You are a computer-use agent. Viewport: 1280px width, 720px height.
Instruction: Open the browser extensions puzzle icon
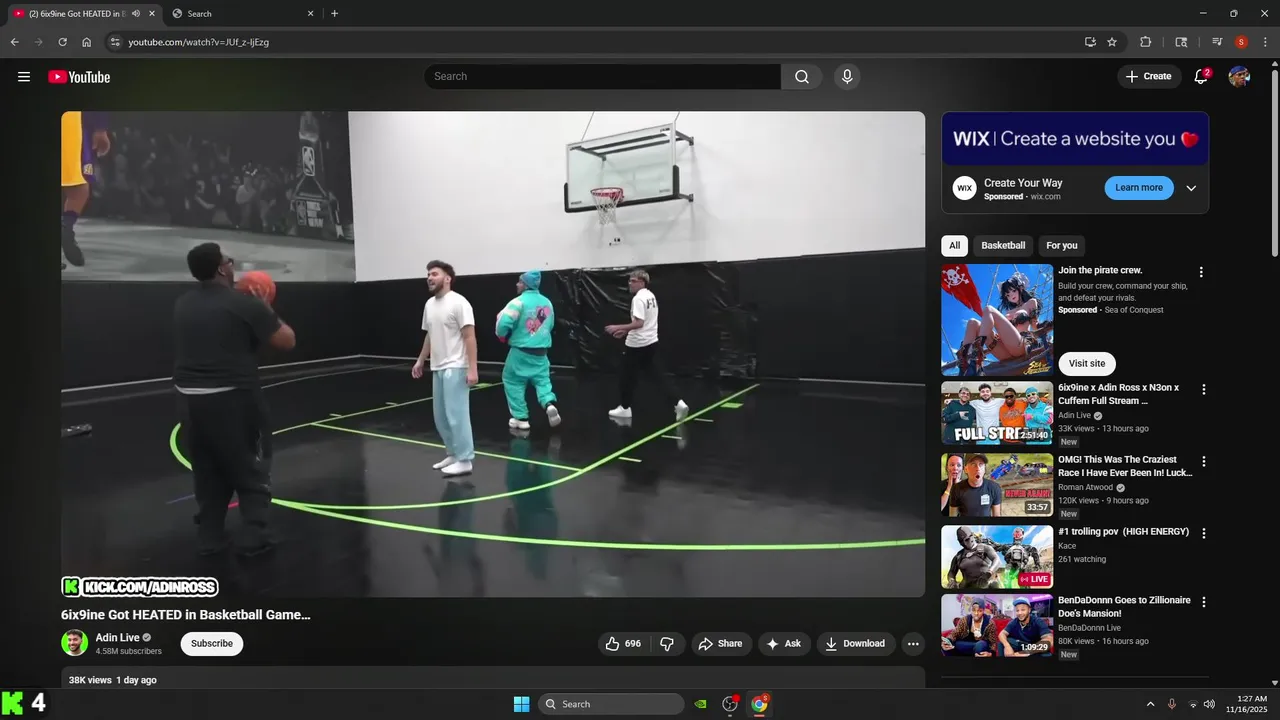click(x=1146, y=42)
